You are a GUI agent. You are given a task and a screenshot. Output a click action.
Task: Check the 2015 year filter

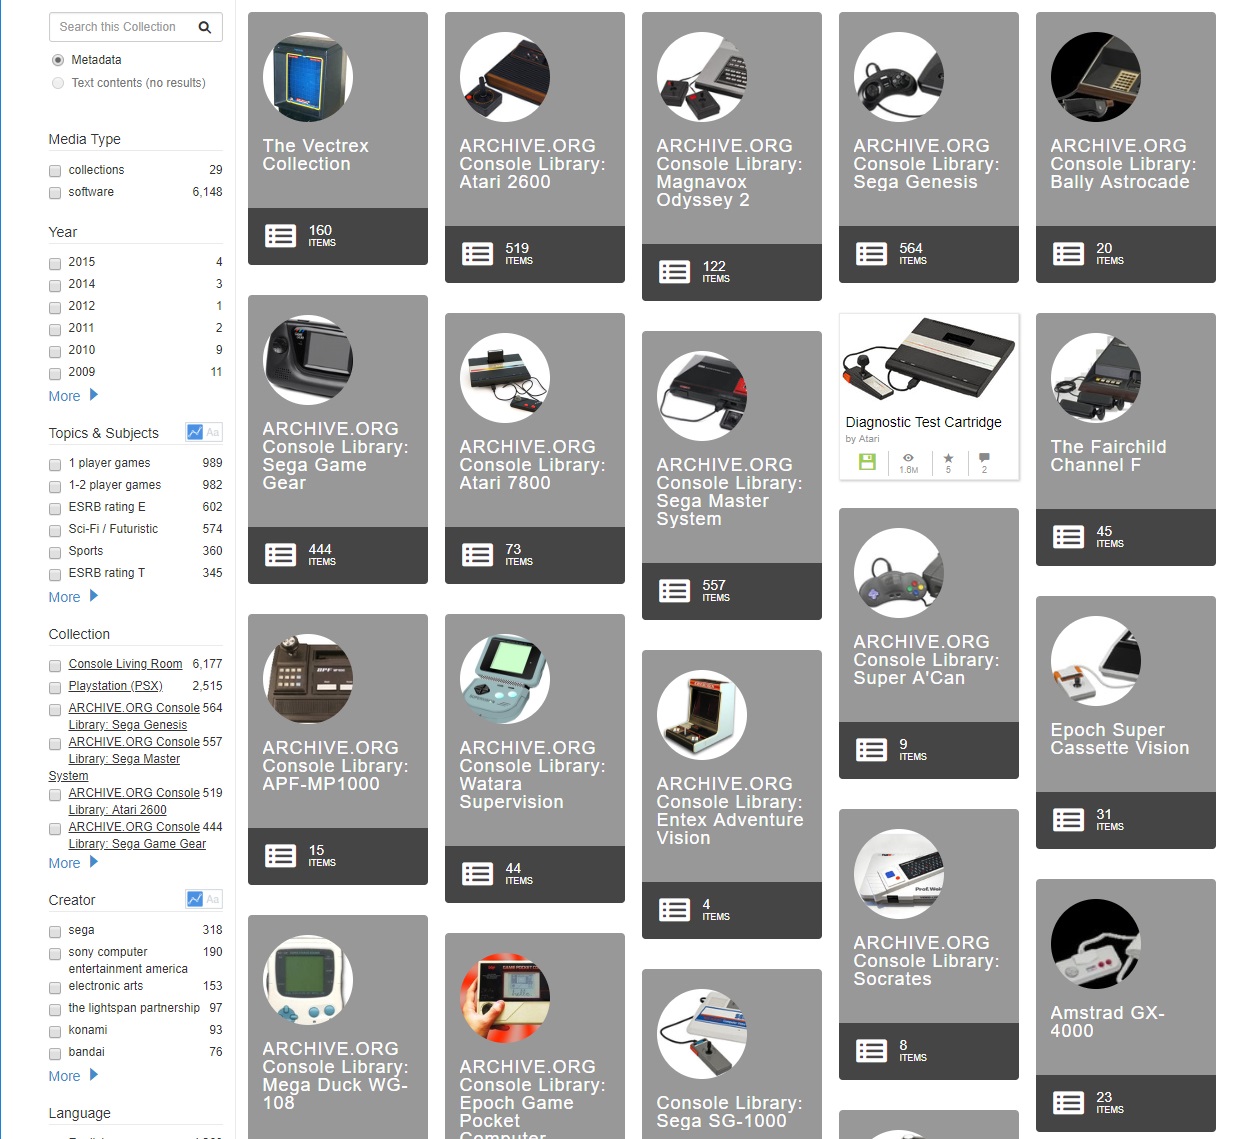[55, 264]
